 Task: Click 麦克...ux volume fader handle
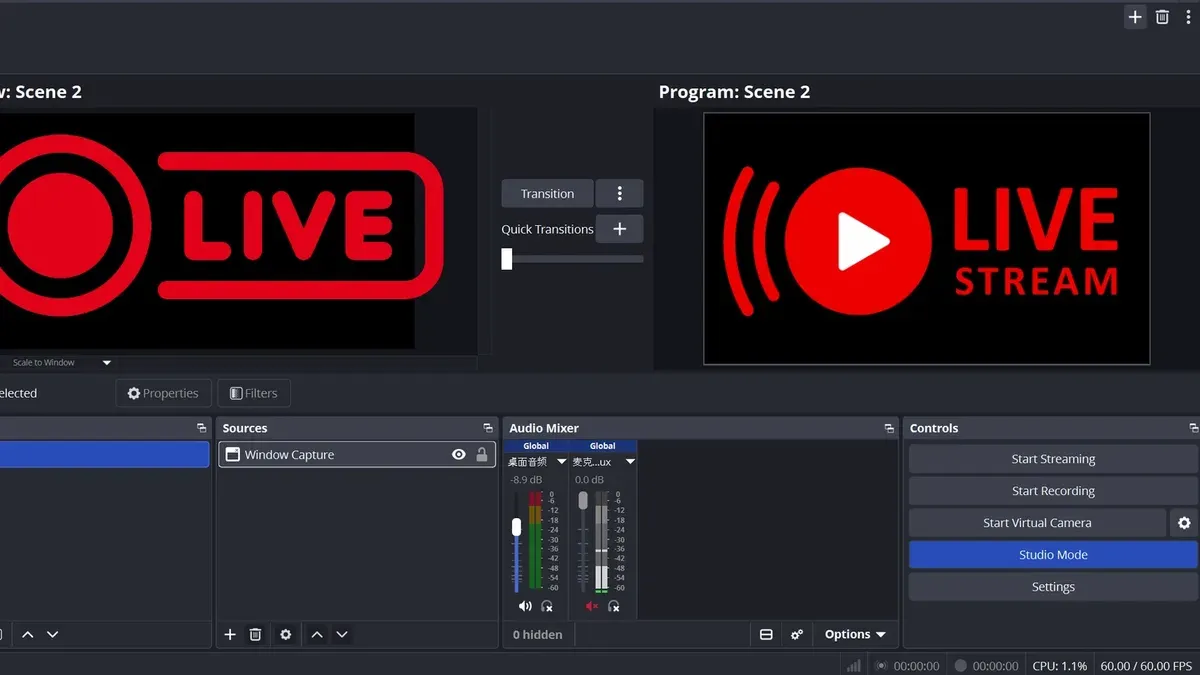point(583,499)
